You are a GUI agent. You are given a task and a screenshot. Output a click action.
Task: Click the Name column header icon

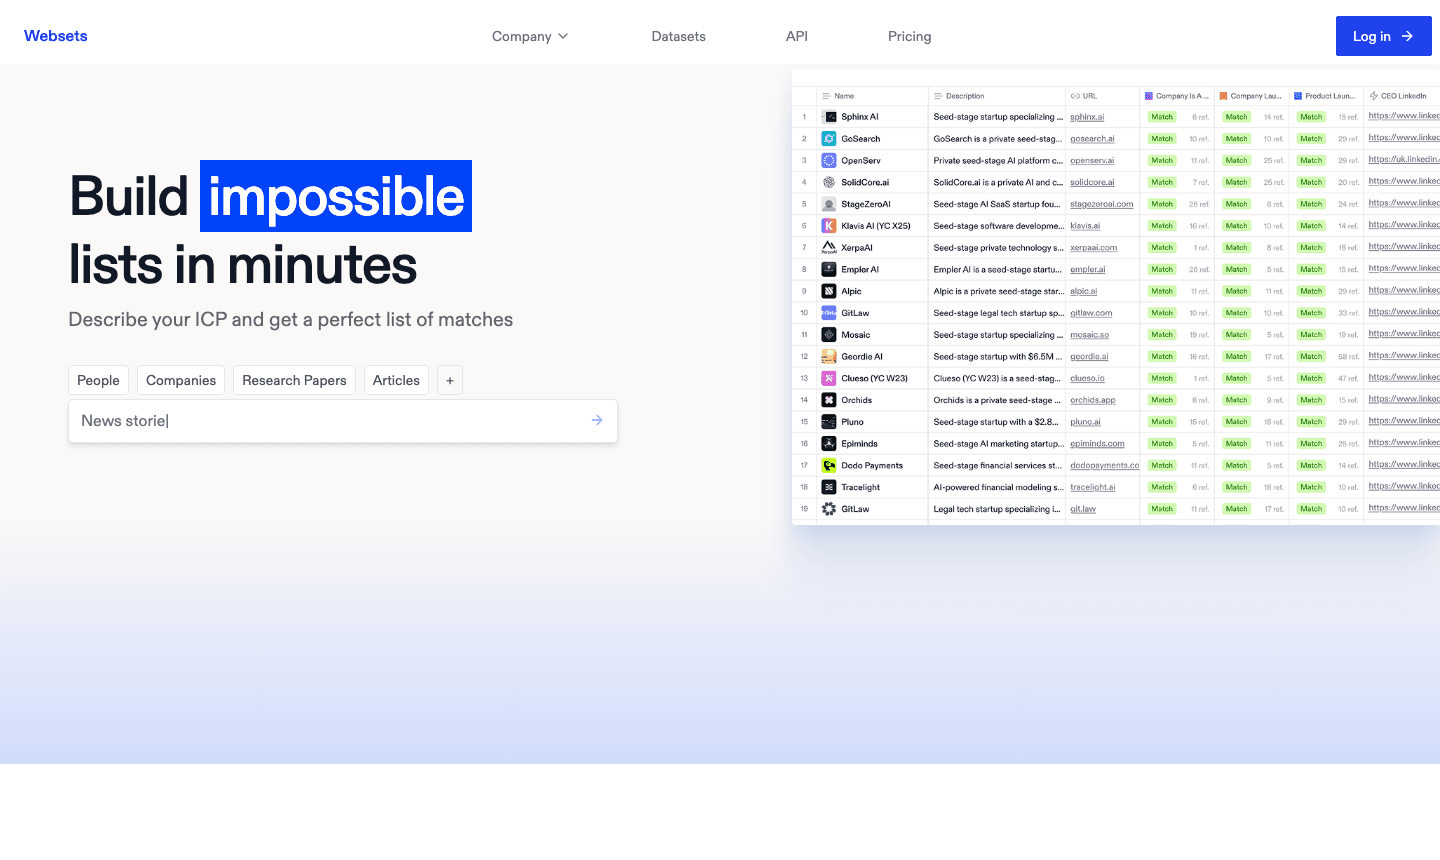click(x=827, y=96)
